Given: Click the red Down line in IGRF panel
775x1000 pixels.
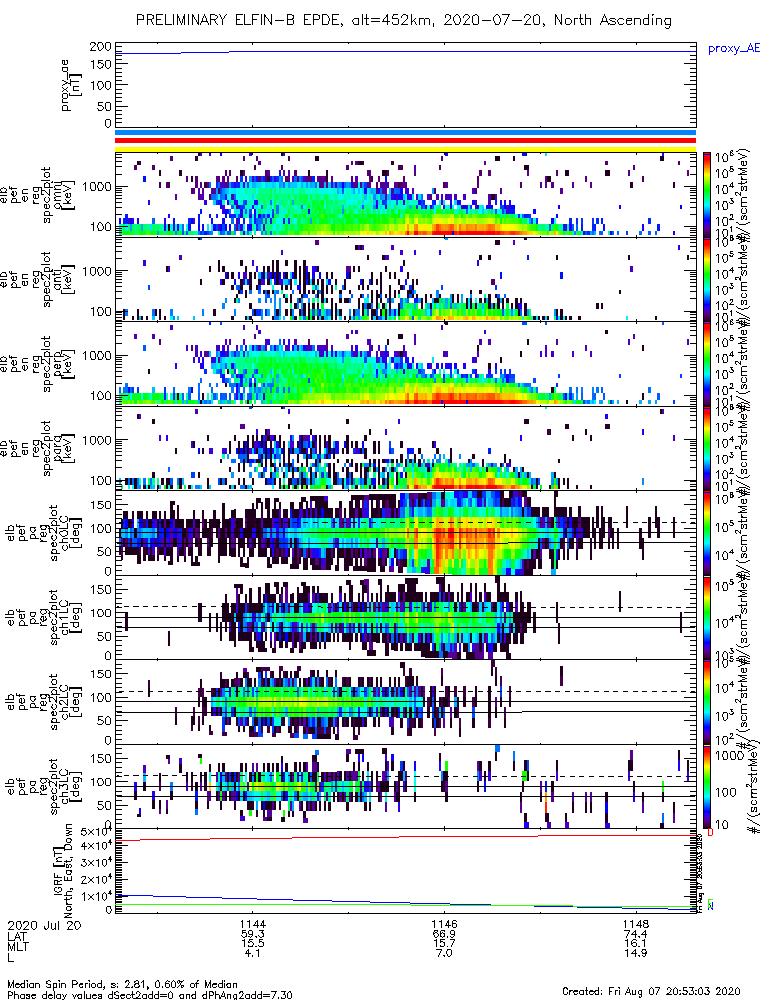Looking at the screenshot, I should 405,837.
